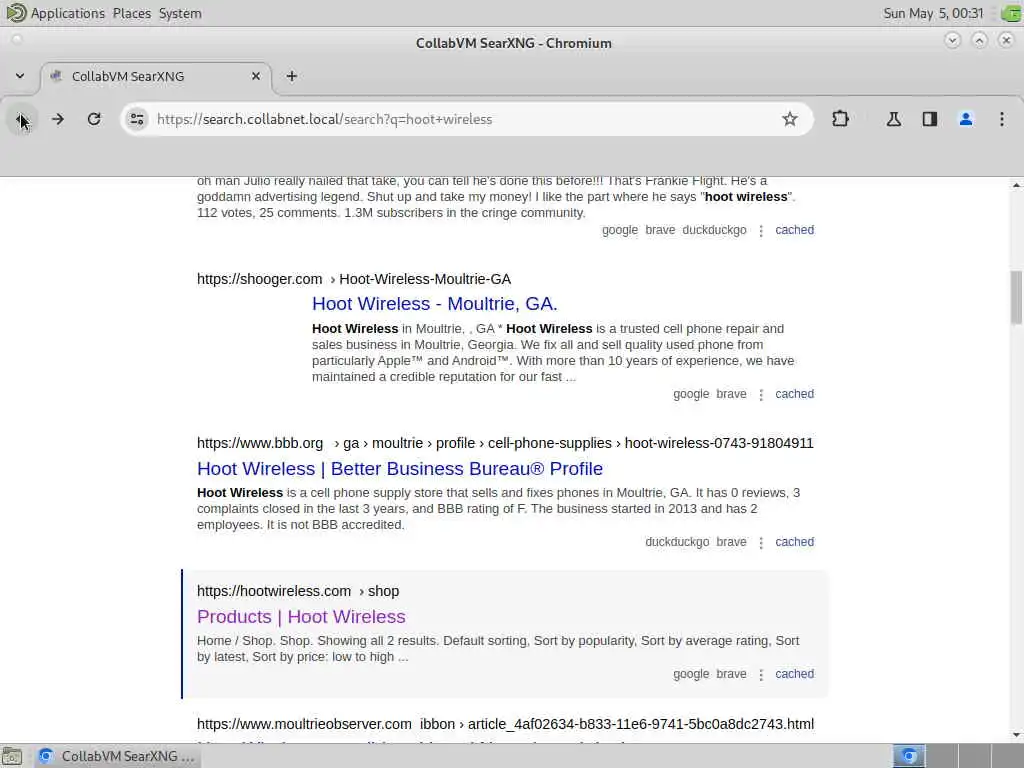Image resolution: width=1024 pixels, height=768 pixels.
Task: Open the profile avatar icon
Action: [x=965, y=120]
